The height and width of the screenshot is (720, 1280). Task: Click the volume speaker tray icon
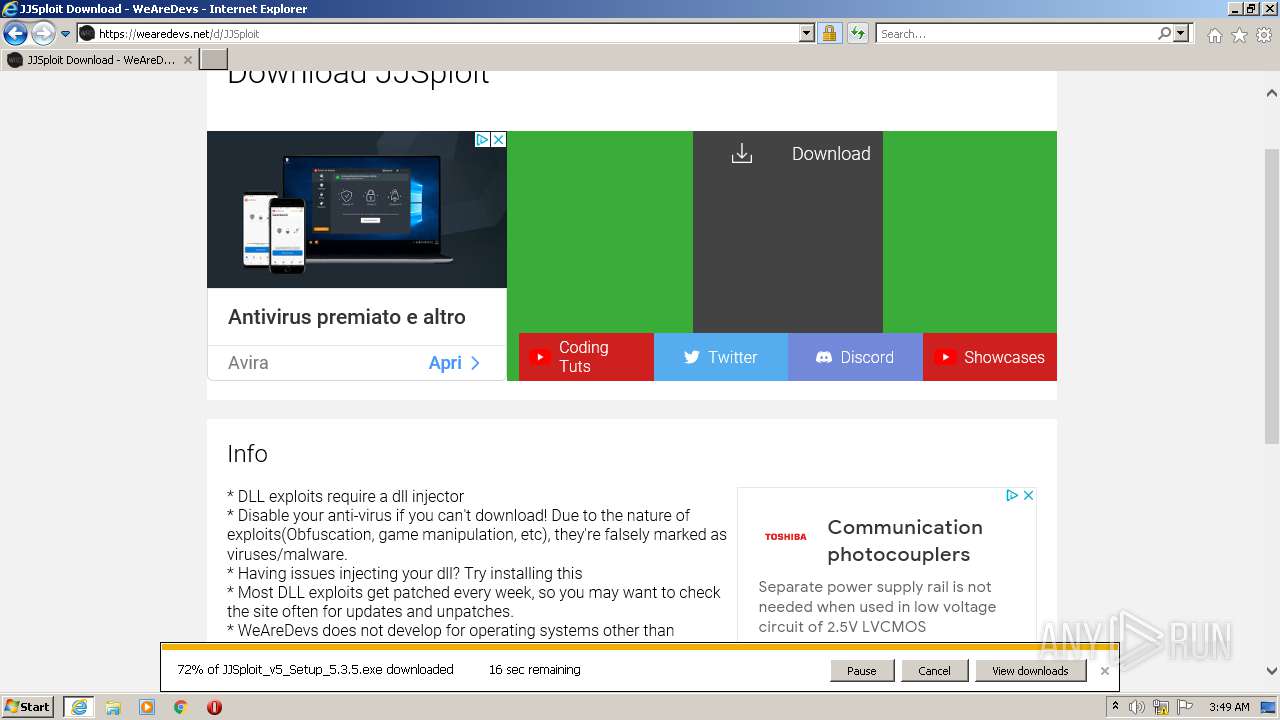coord(1137,707)
